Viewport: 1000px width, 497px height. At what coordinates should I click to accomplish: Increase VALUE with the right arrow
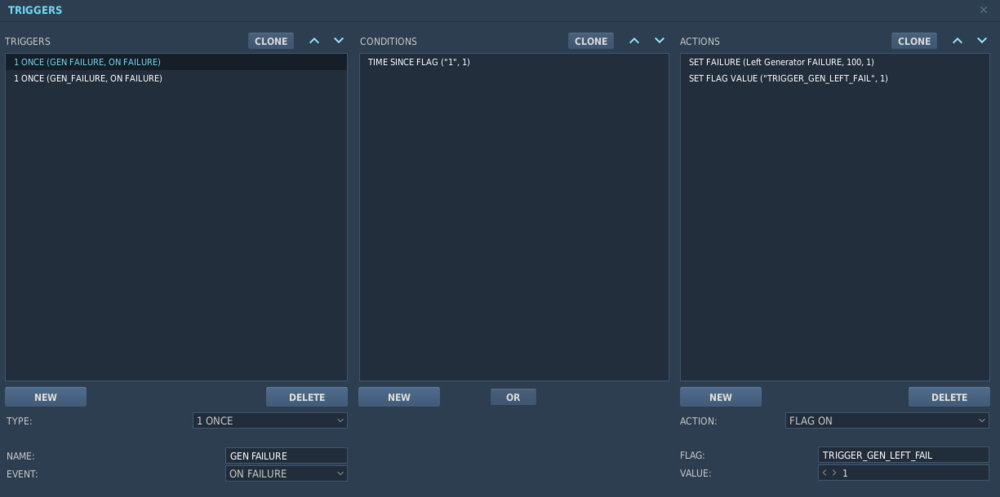click(834, 473)
